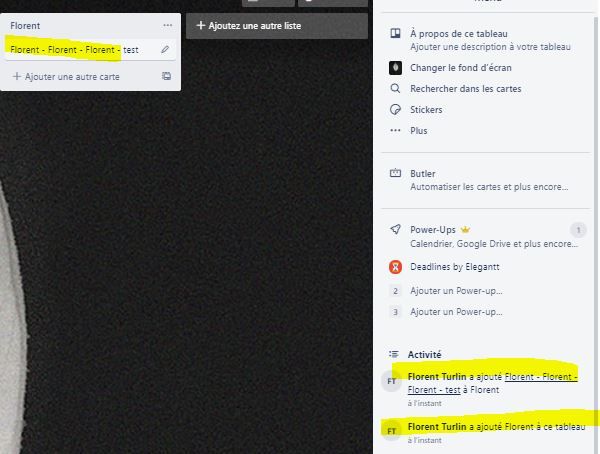Click FT avatar on card-added activity
Viewport: 600px width, 454px height.
click(391, 381)
